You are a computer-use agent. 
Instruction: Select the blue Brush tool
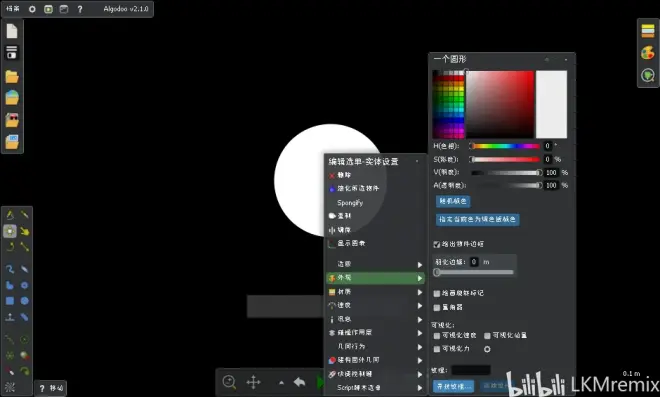point(10,269)
